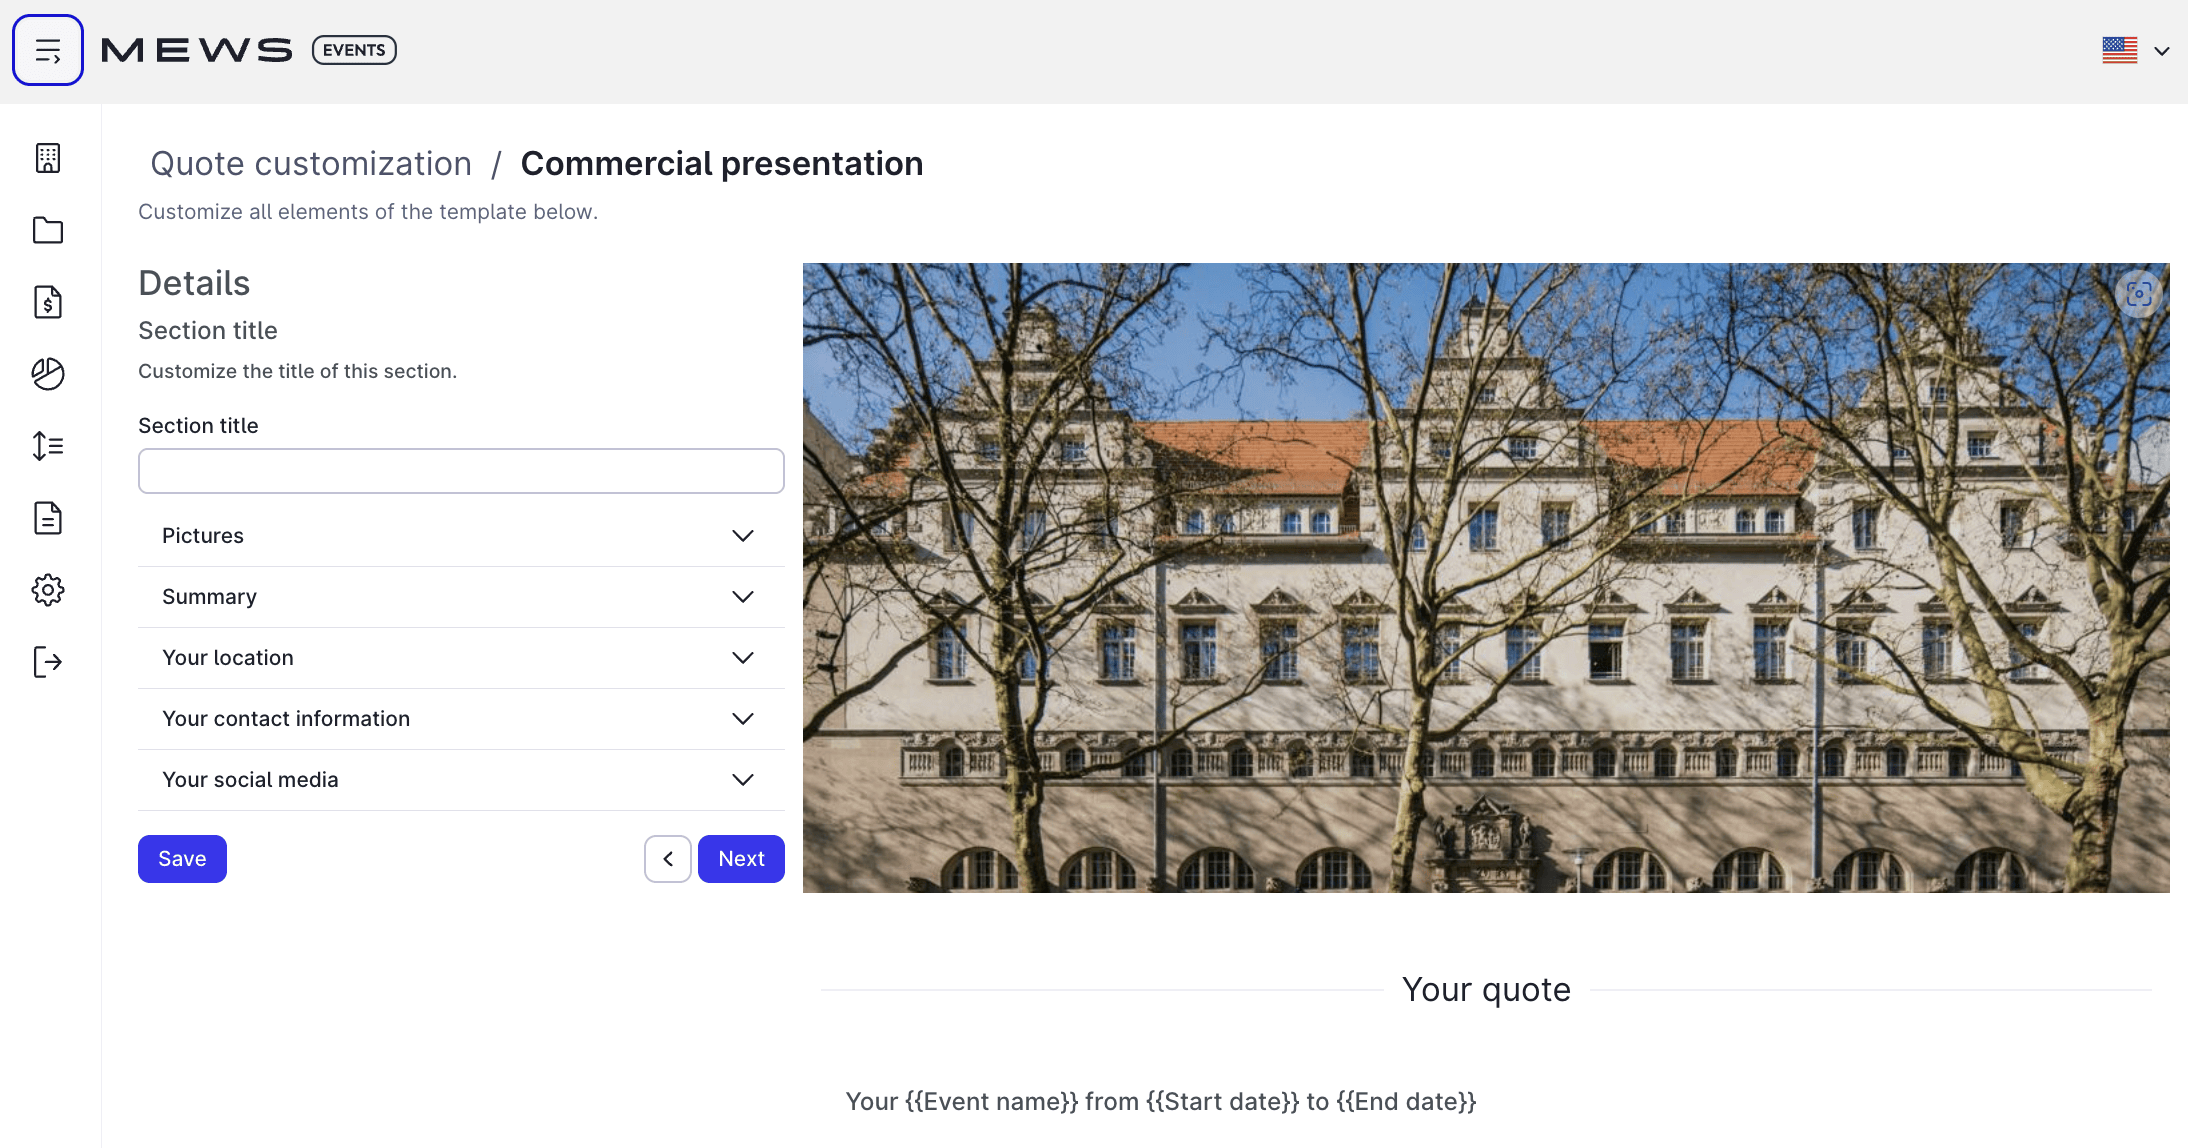Click the camera icon on the building photo

[2140, 293]
